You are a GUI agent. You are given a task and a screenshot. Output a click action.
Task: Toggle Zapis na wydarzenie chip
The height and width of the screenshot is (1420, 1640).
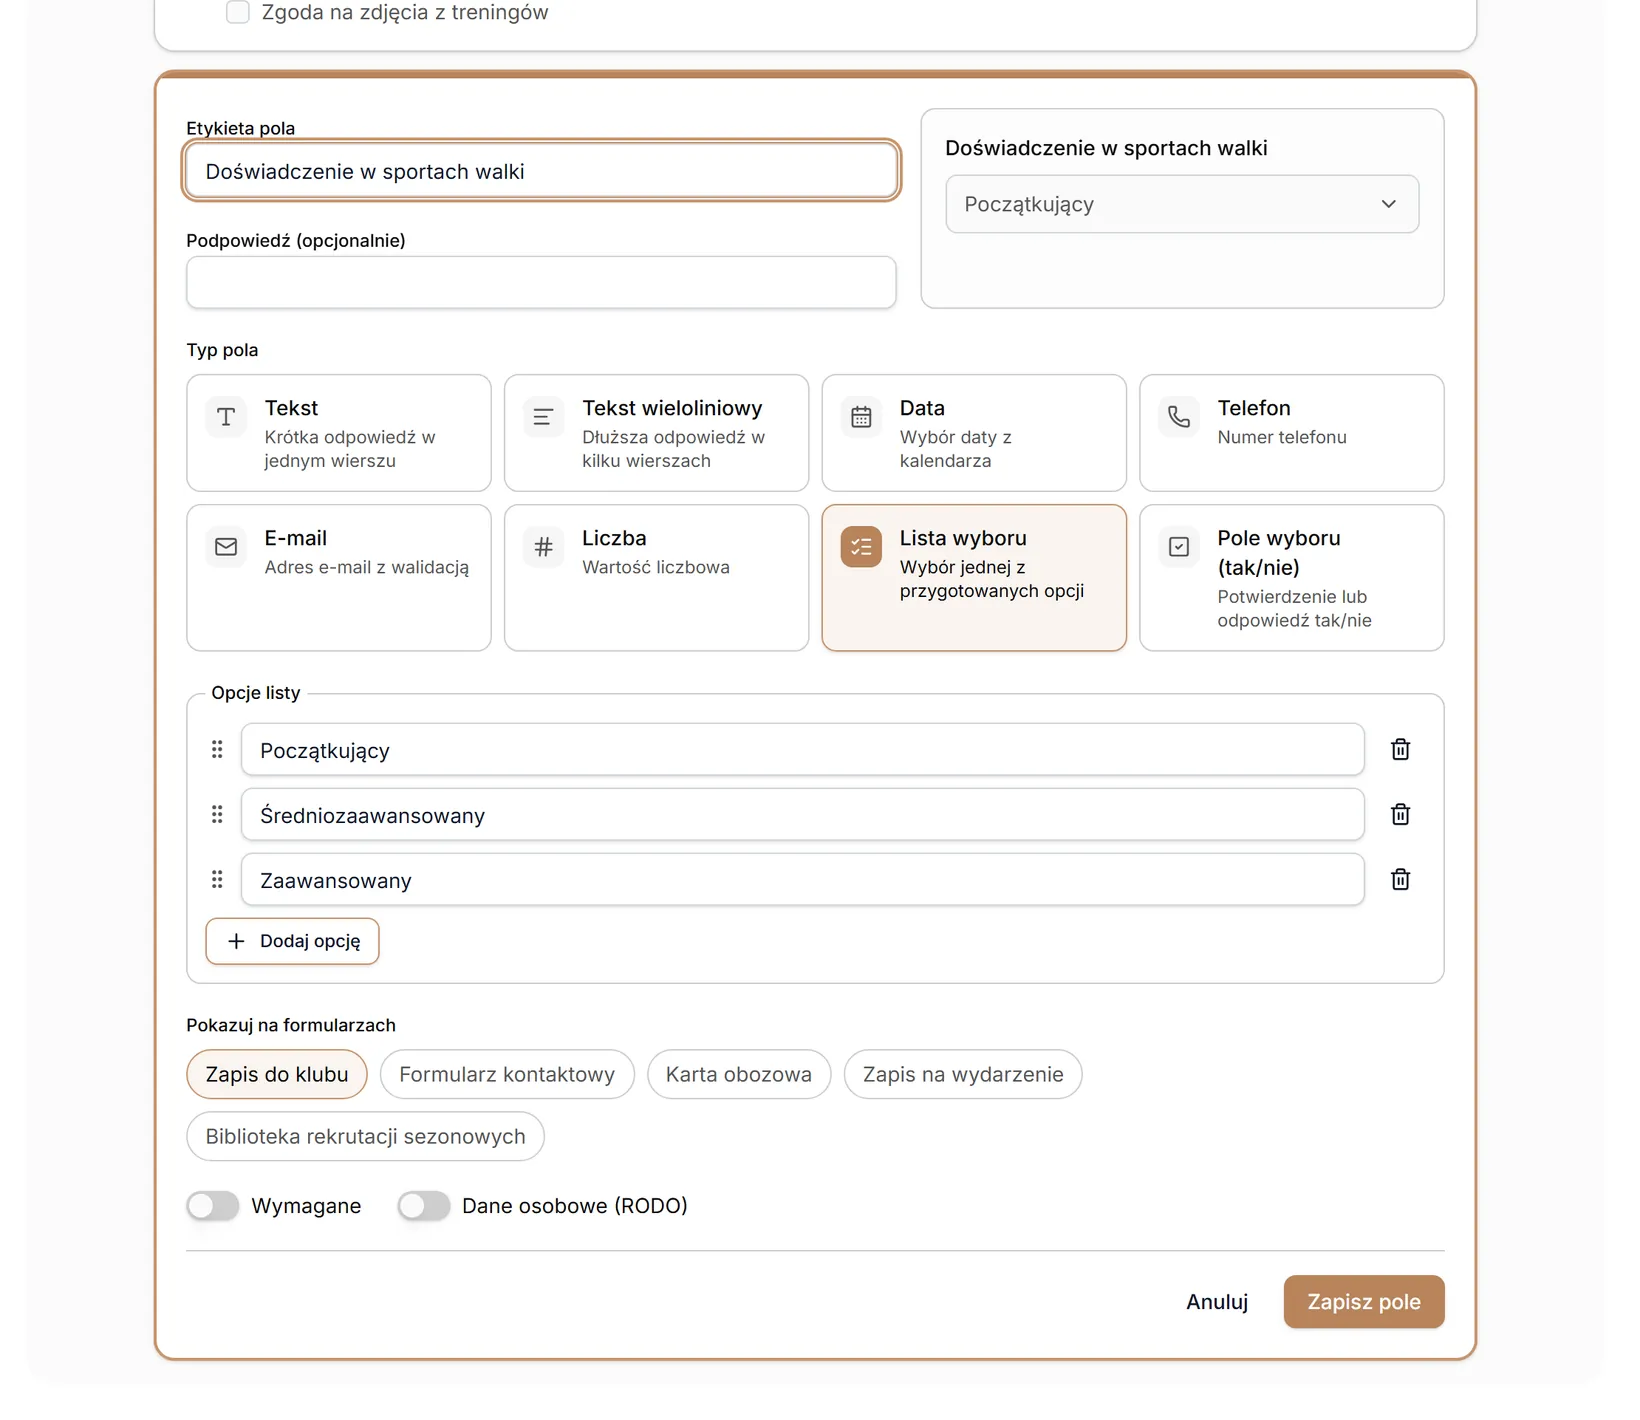click(x=963, y=1074)
